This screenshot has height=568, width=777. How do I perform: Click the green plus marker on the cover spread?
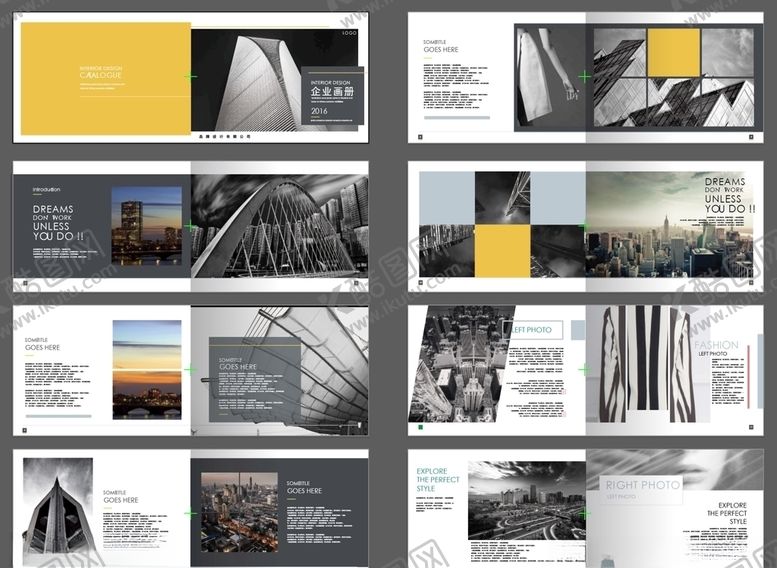tap(191, 76)
